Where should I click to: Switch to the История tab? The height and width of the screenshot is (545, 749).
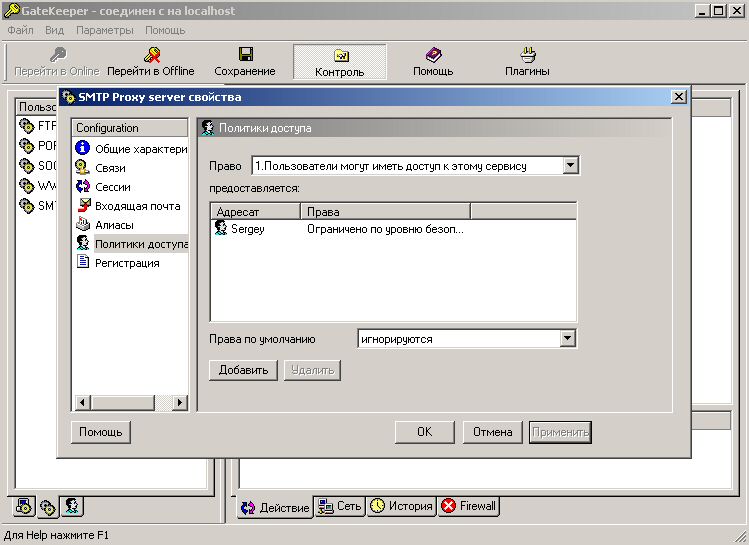pyautogui.click(x=401, y=506)
